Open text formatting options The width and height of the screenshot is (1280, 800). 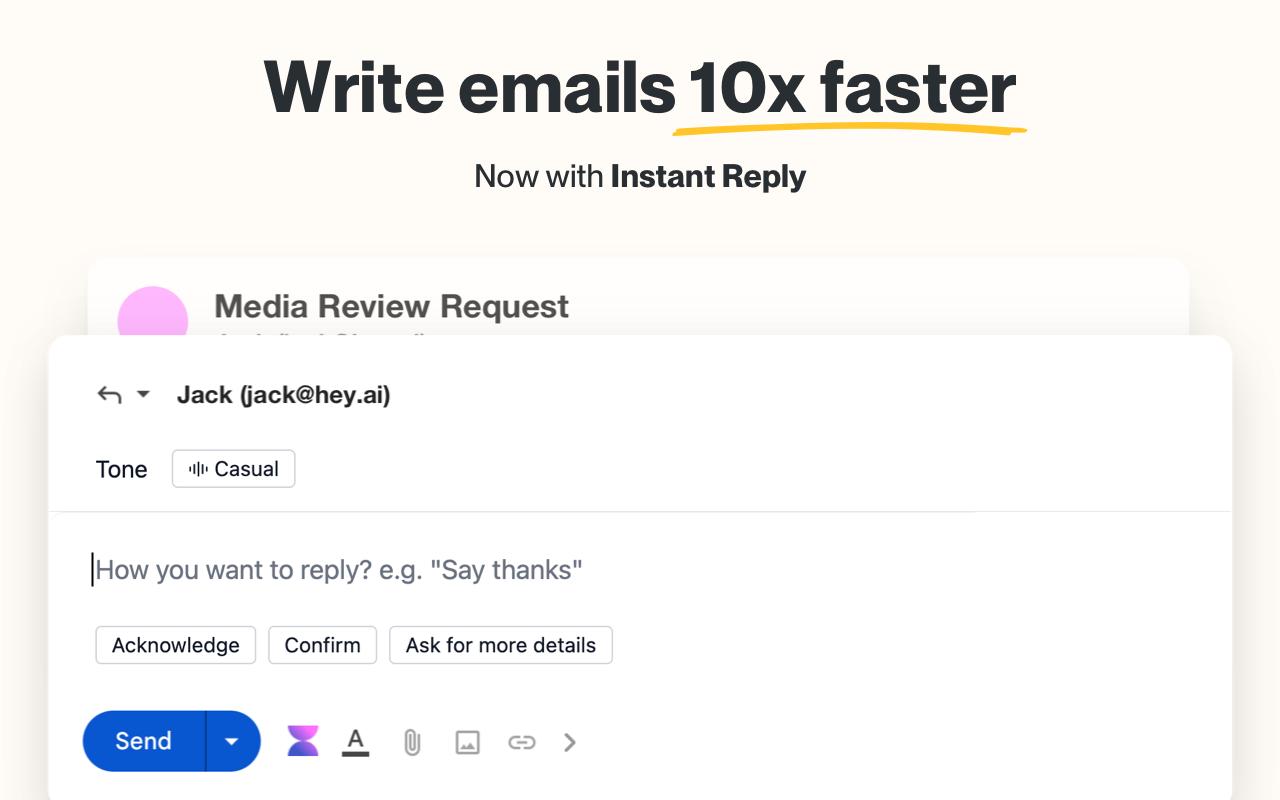(355, 741)
